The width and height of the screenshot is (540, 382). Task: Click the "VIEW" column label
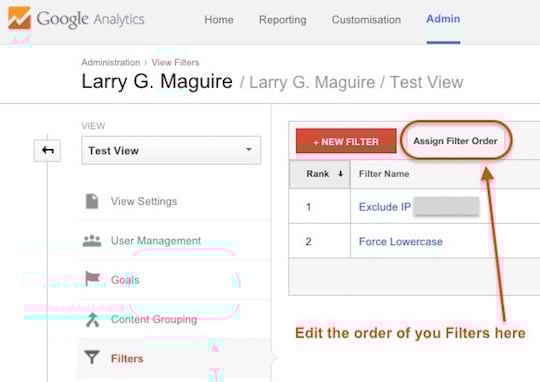tap(93, 126)
